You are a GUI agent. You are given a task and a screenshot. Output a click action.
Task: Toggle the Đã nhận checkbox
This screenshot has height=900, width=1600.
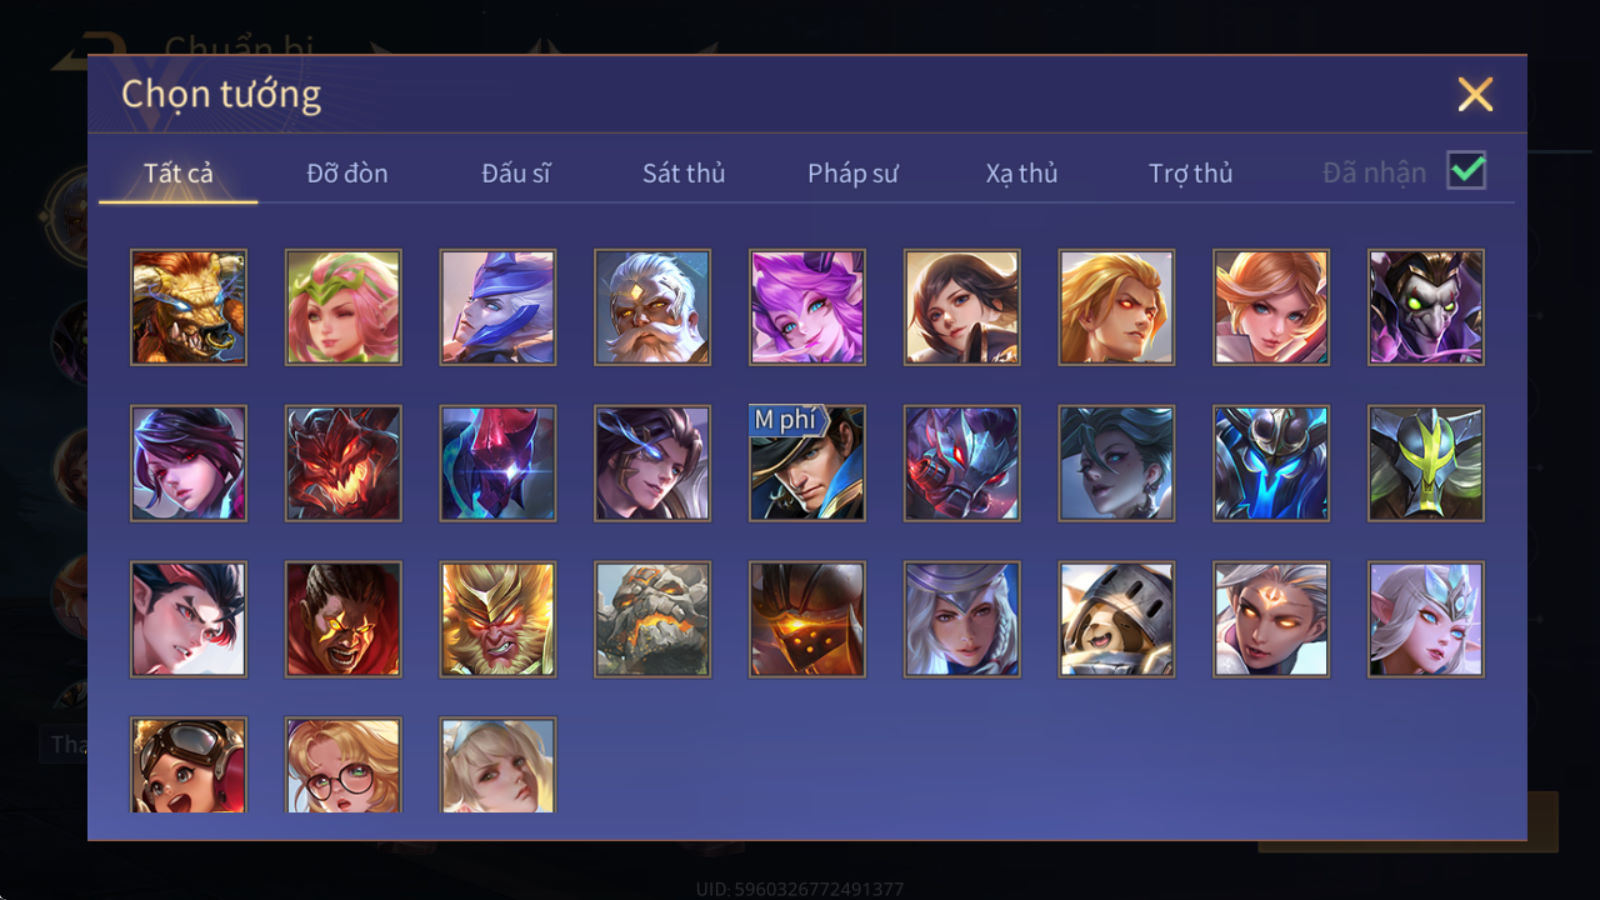coord(1466,171)
